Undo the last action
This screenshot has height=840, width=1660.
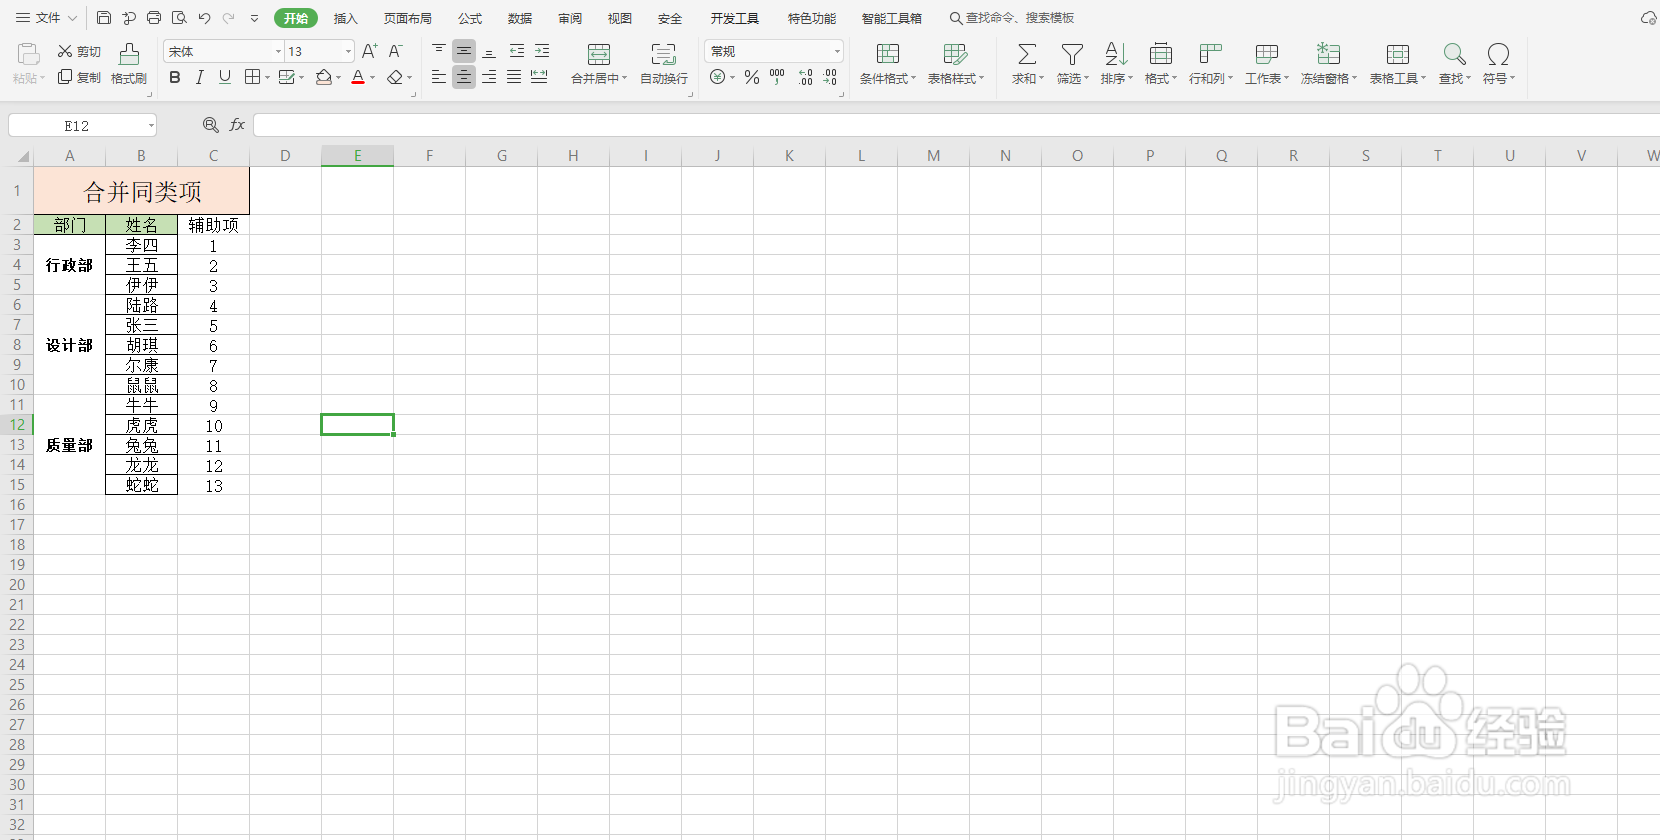[205, 18]
